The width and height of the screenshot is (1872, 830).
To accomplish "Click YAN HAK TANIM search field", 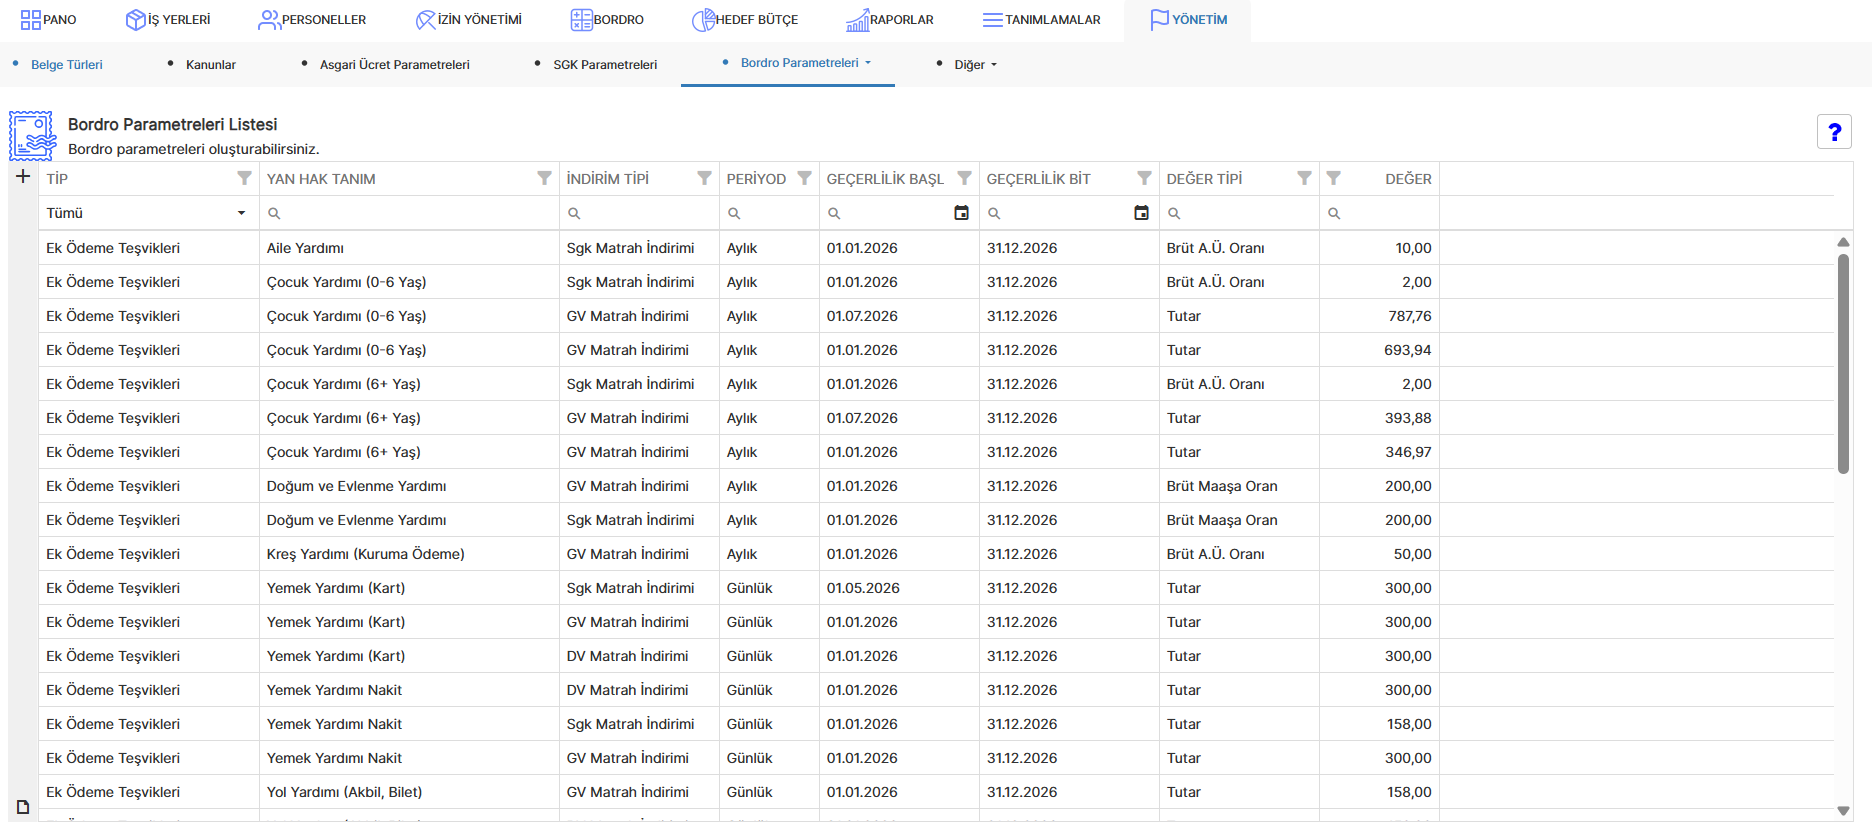I will (410, 213).
